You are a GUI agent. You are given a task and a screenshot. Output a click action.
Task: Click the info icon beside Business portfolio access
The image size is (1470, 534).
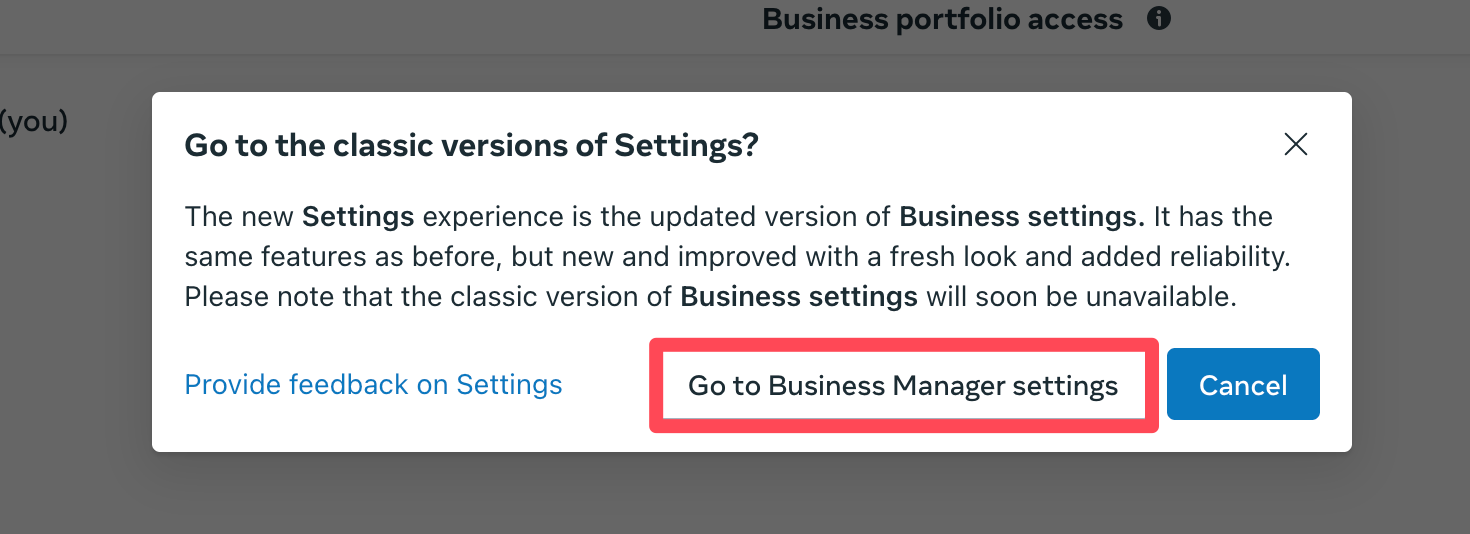point(1158,18)
